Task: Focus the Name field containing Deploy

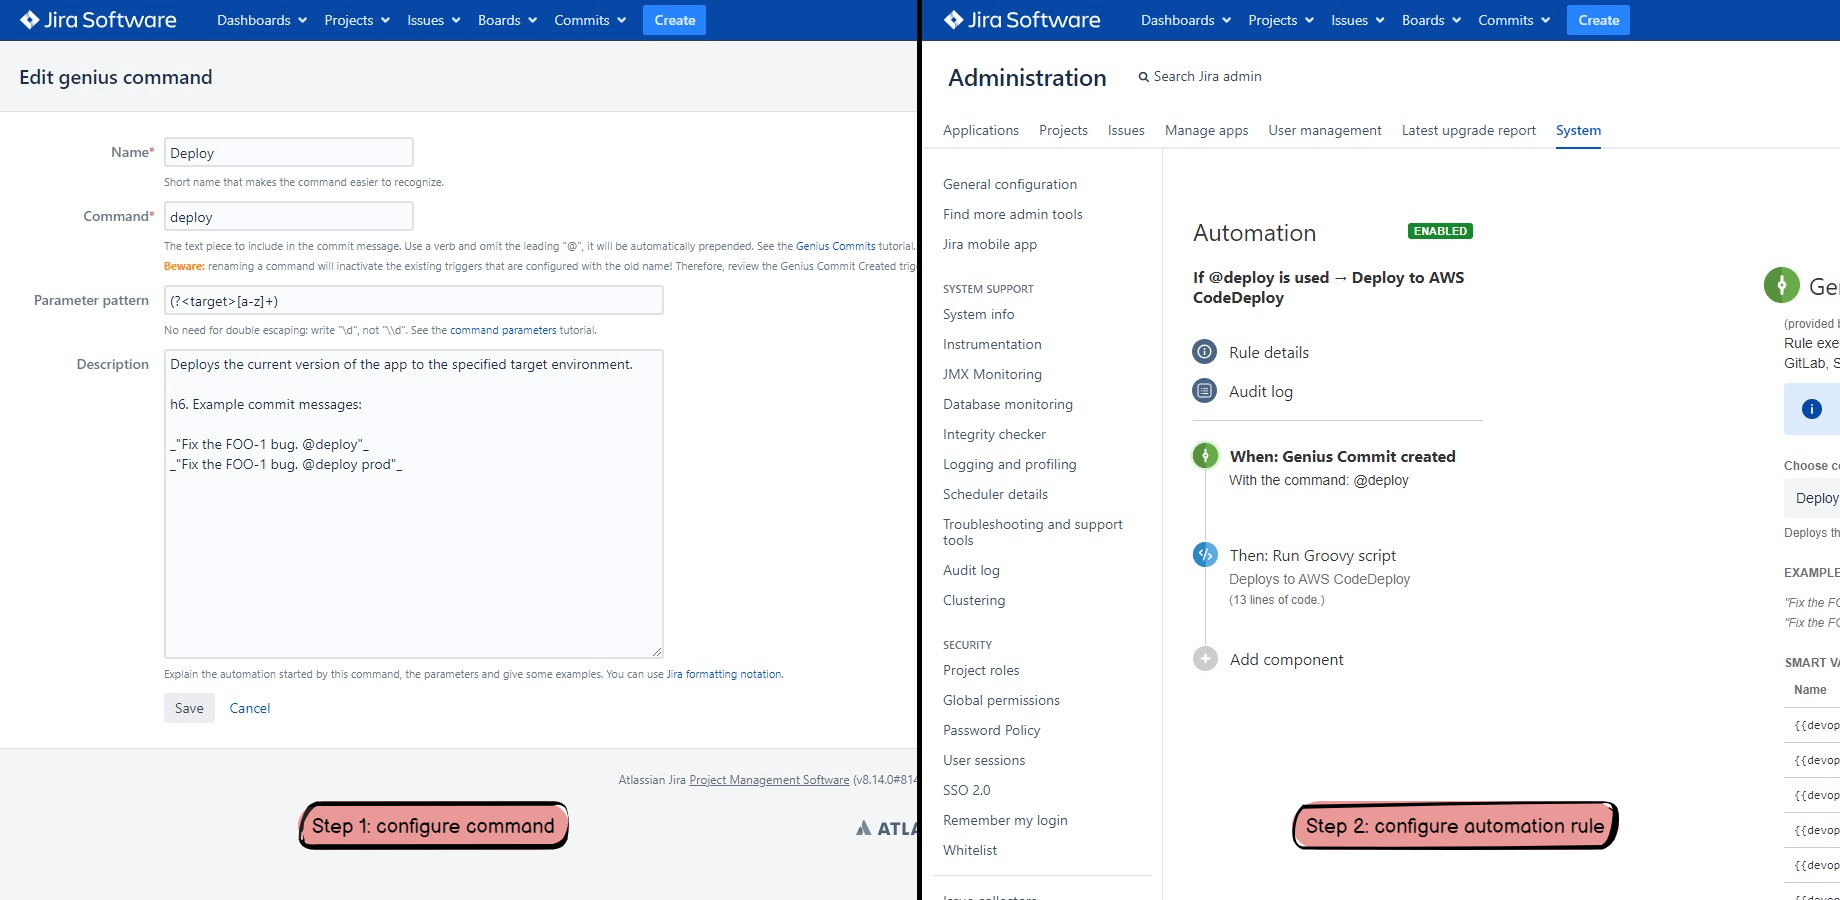Action: click(289, 152)
